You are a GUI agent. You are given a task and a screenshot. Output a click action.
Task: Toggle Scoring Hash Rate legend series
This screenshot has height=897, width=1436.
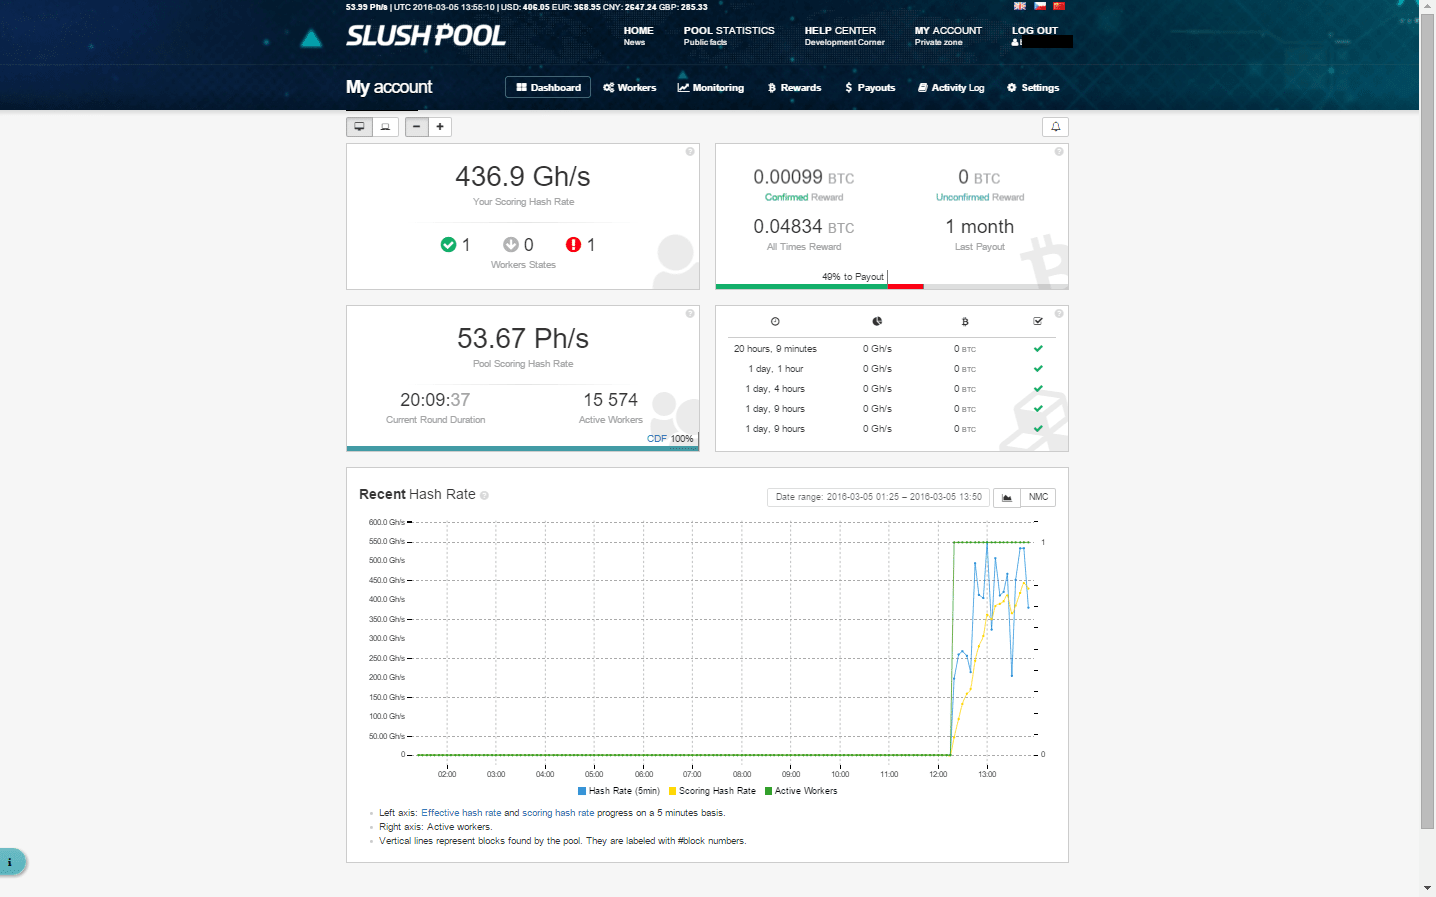coord(712,791)
